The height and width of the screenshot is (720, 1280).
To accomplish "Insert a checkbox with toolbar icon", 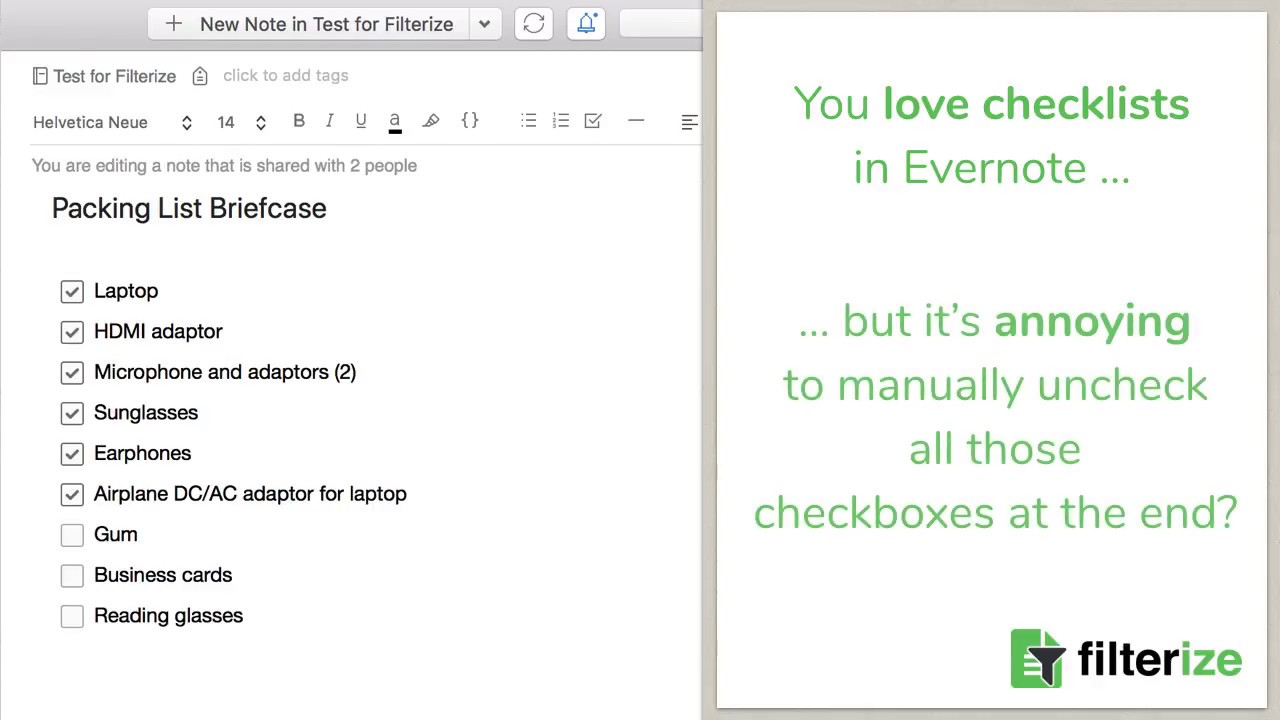I will click(593, 121).
